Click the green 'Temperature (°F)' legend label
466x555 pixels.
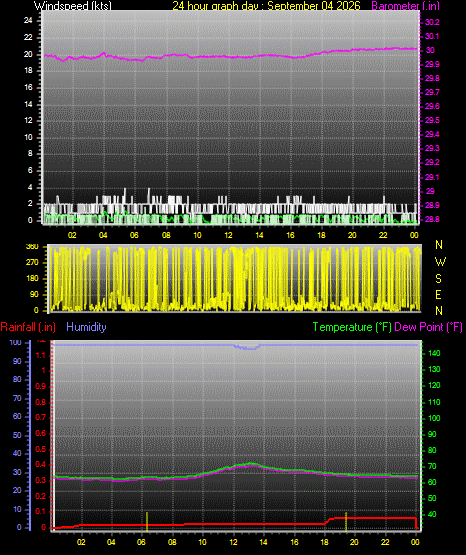[x=352, y=327]
